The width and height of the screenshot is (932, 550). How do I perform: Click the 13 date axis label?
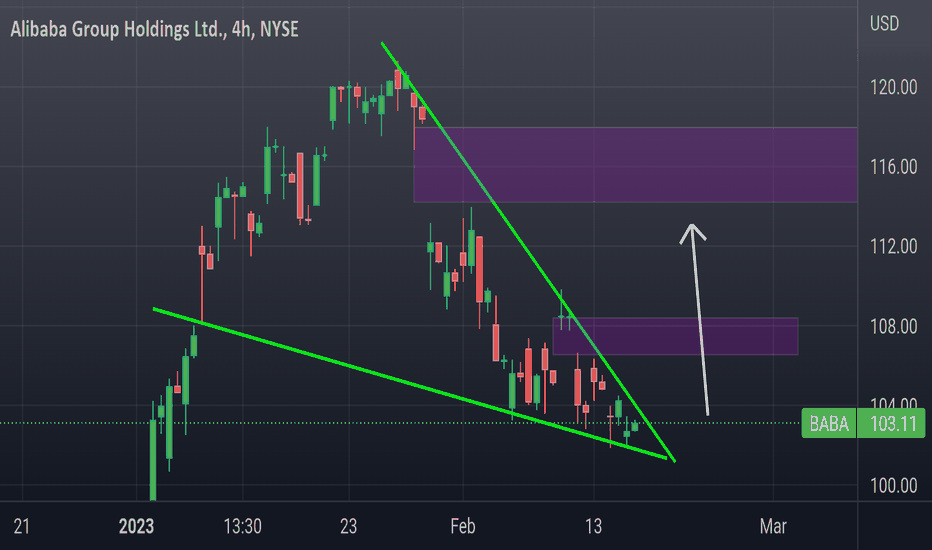(593, 526)
